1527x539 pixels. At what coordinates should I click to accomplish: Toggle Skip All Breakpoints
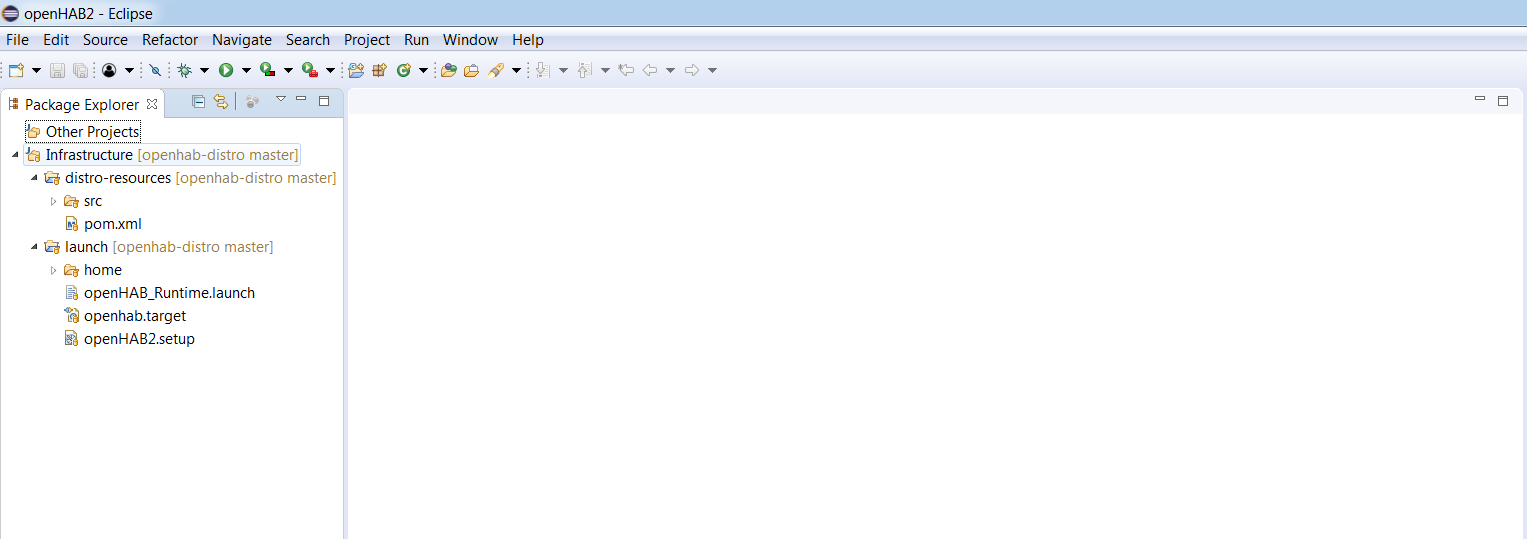pos(155,70)
